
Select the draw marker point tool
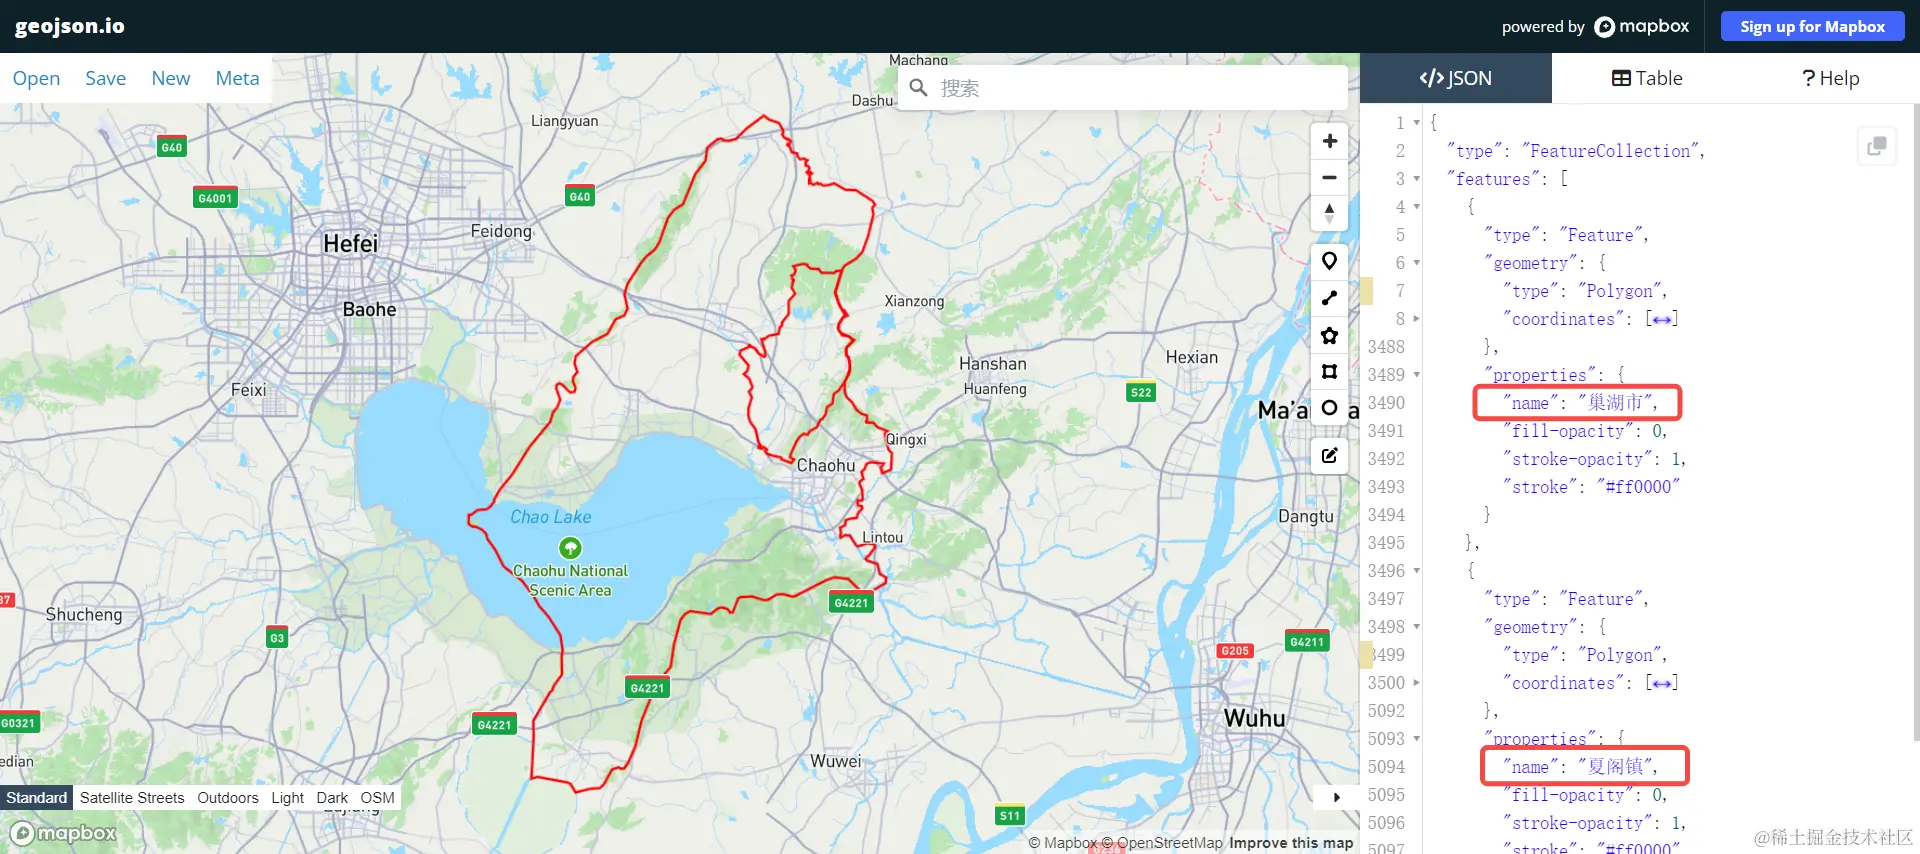[x=1329, y=261]
